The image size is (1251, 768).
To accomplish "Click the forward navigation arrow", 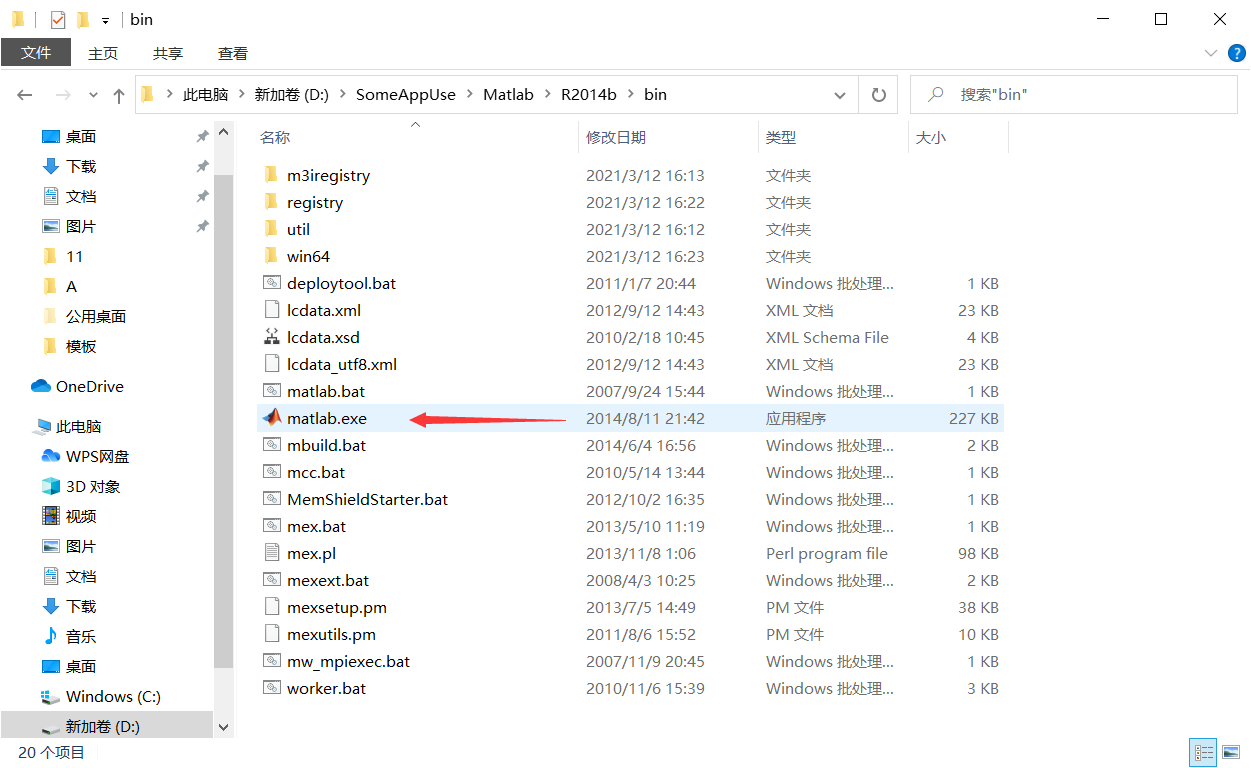I will [x=63, y=95].
